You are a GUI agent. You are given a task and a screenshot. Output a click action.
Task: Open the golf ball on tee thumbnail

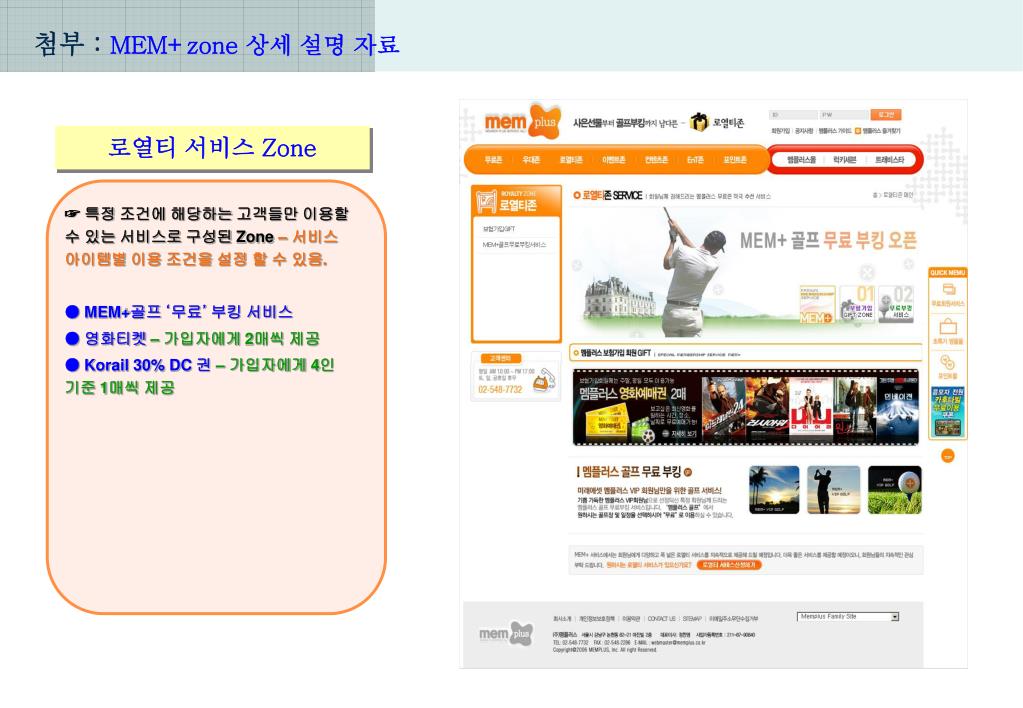coord(894,490)
